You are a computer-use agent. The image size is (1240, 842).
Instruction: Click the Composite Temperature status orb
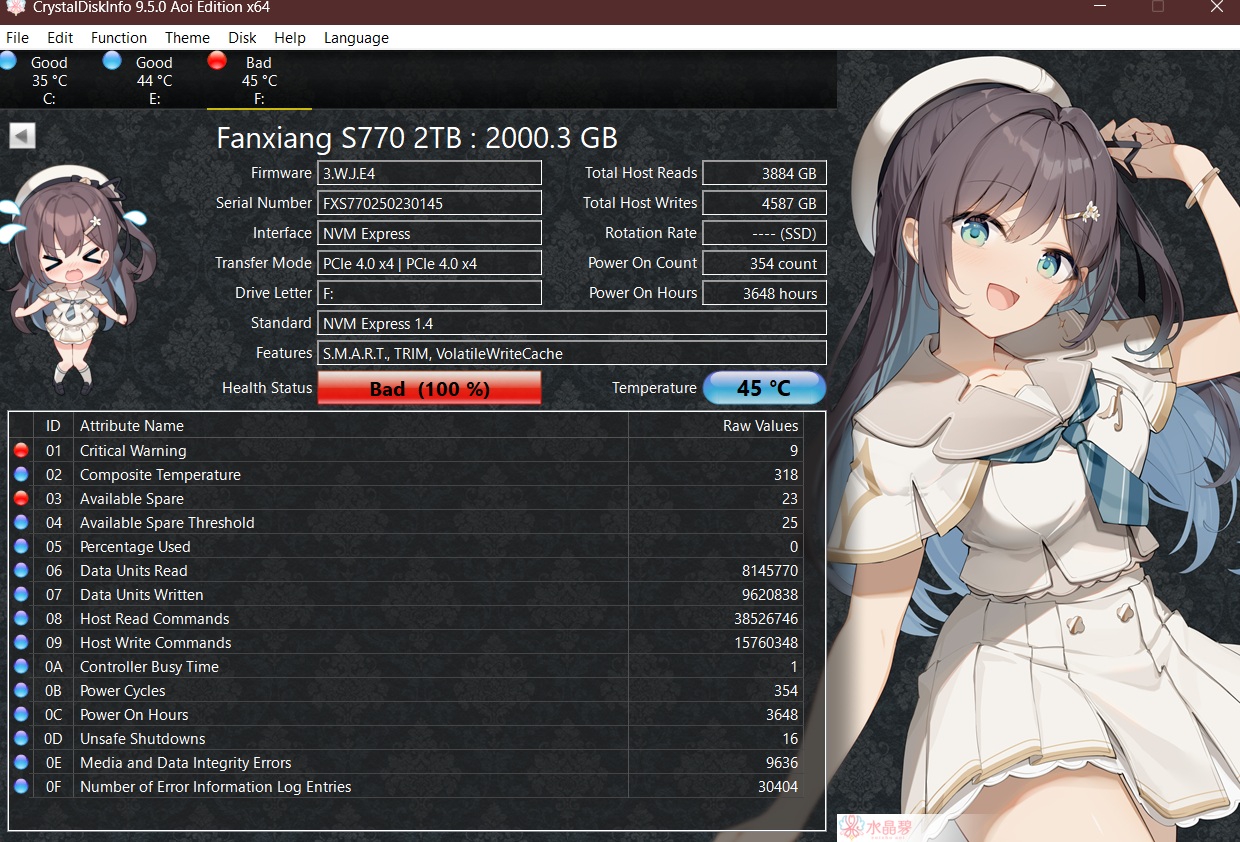coord(21,475)
